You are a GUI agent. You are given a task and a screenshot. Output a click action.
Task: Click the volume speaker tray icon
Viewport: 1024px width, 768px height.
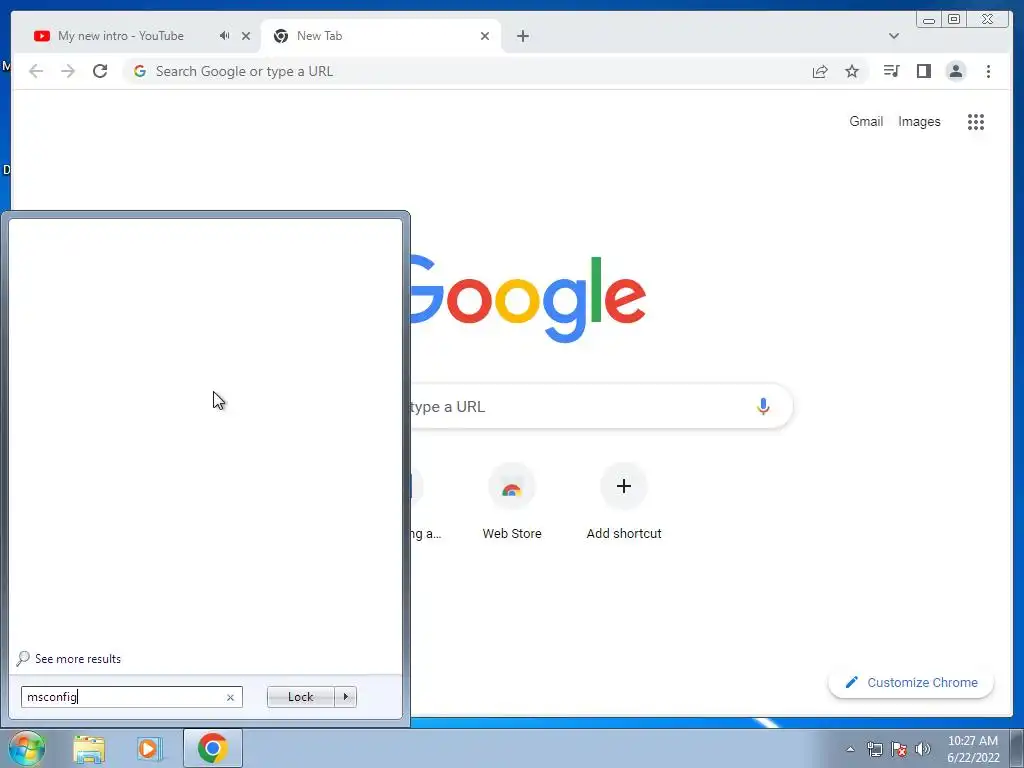tap(923, 749)
